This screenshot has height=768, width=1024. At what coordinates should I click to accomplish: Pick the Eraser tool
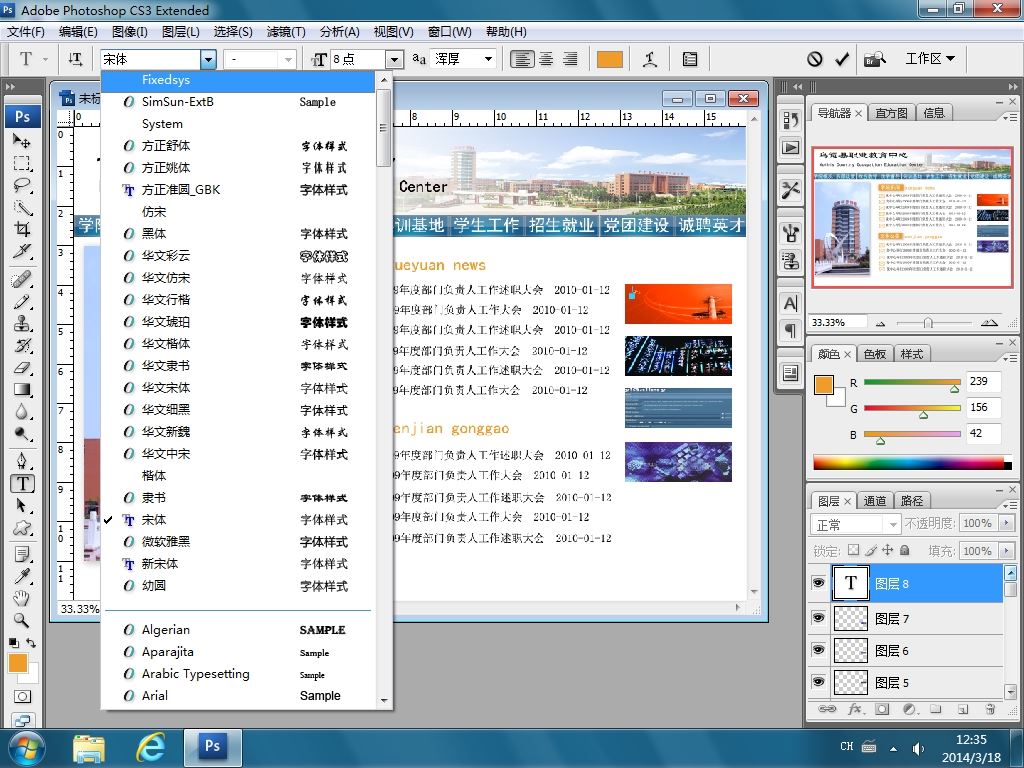tap(22, 368)
